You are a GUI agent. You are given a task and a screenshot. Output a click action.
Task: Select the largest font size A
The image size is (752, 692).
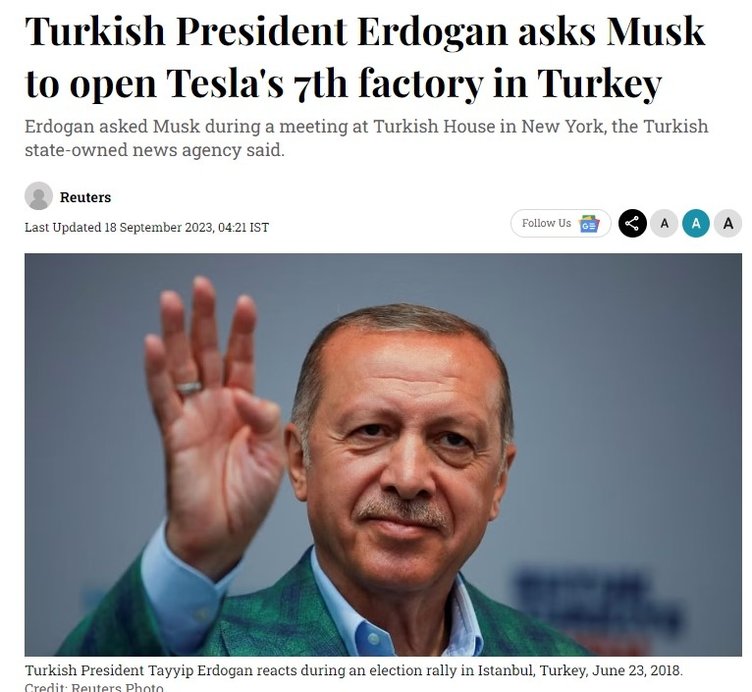(728, 223)
